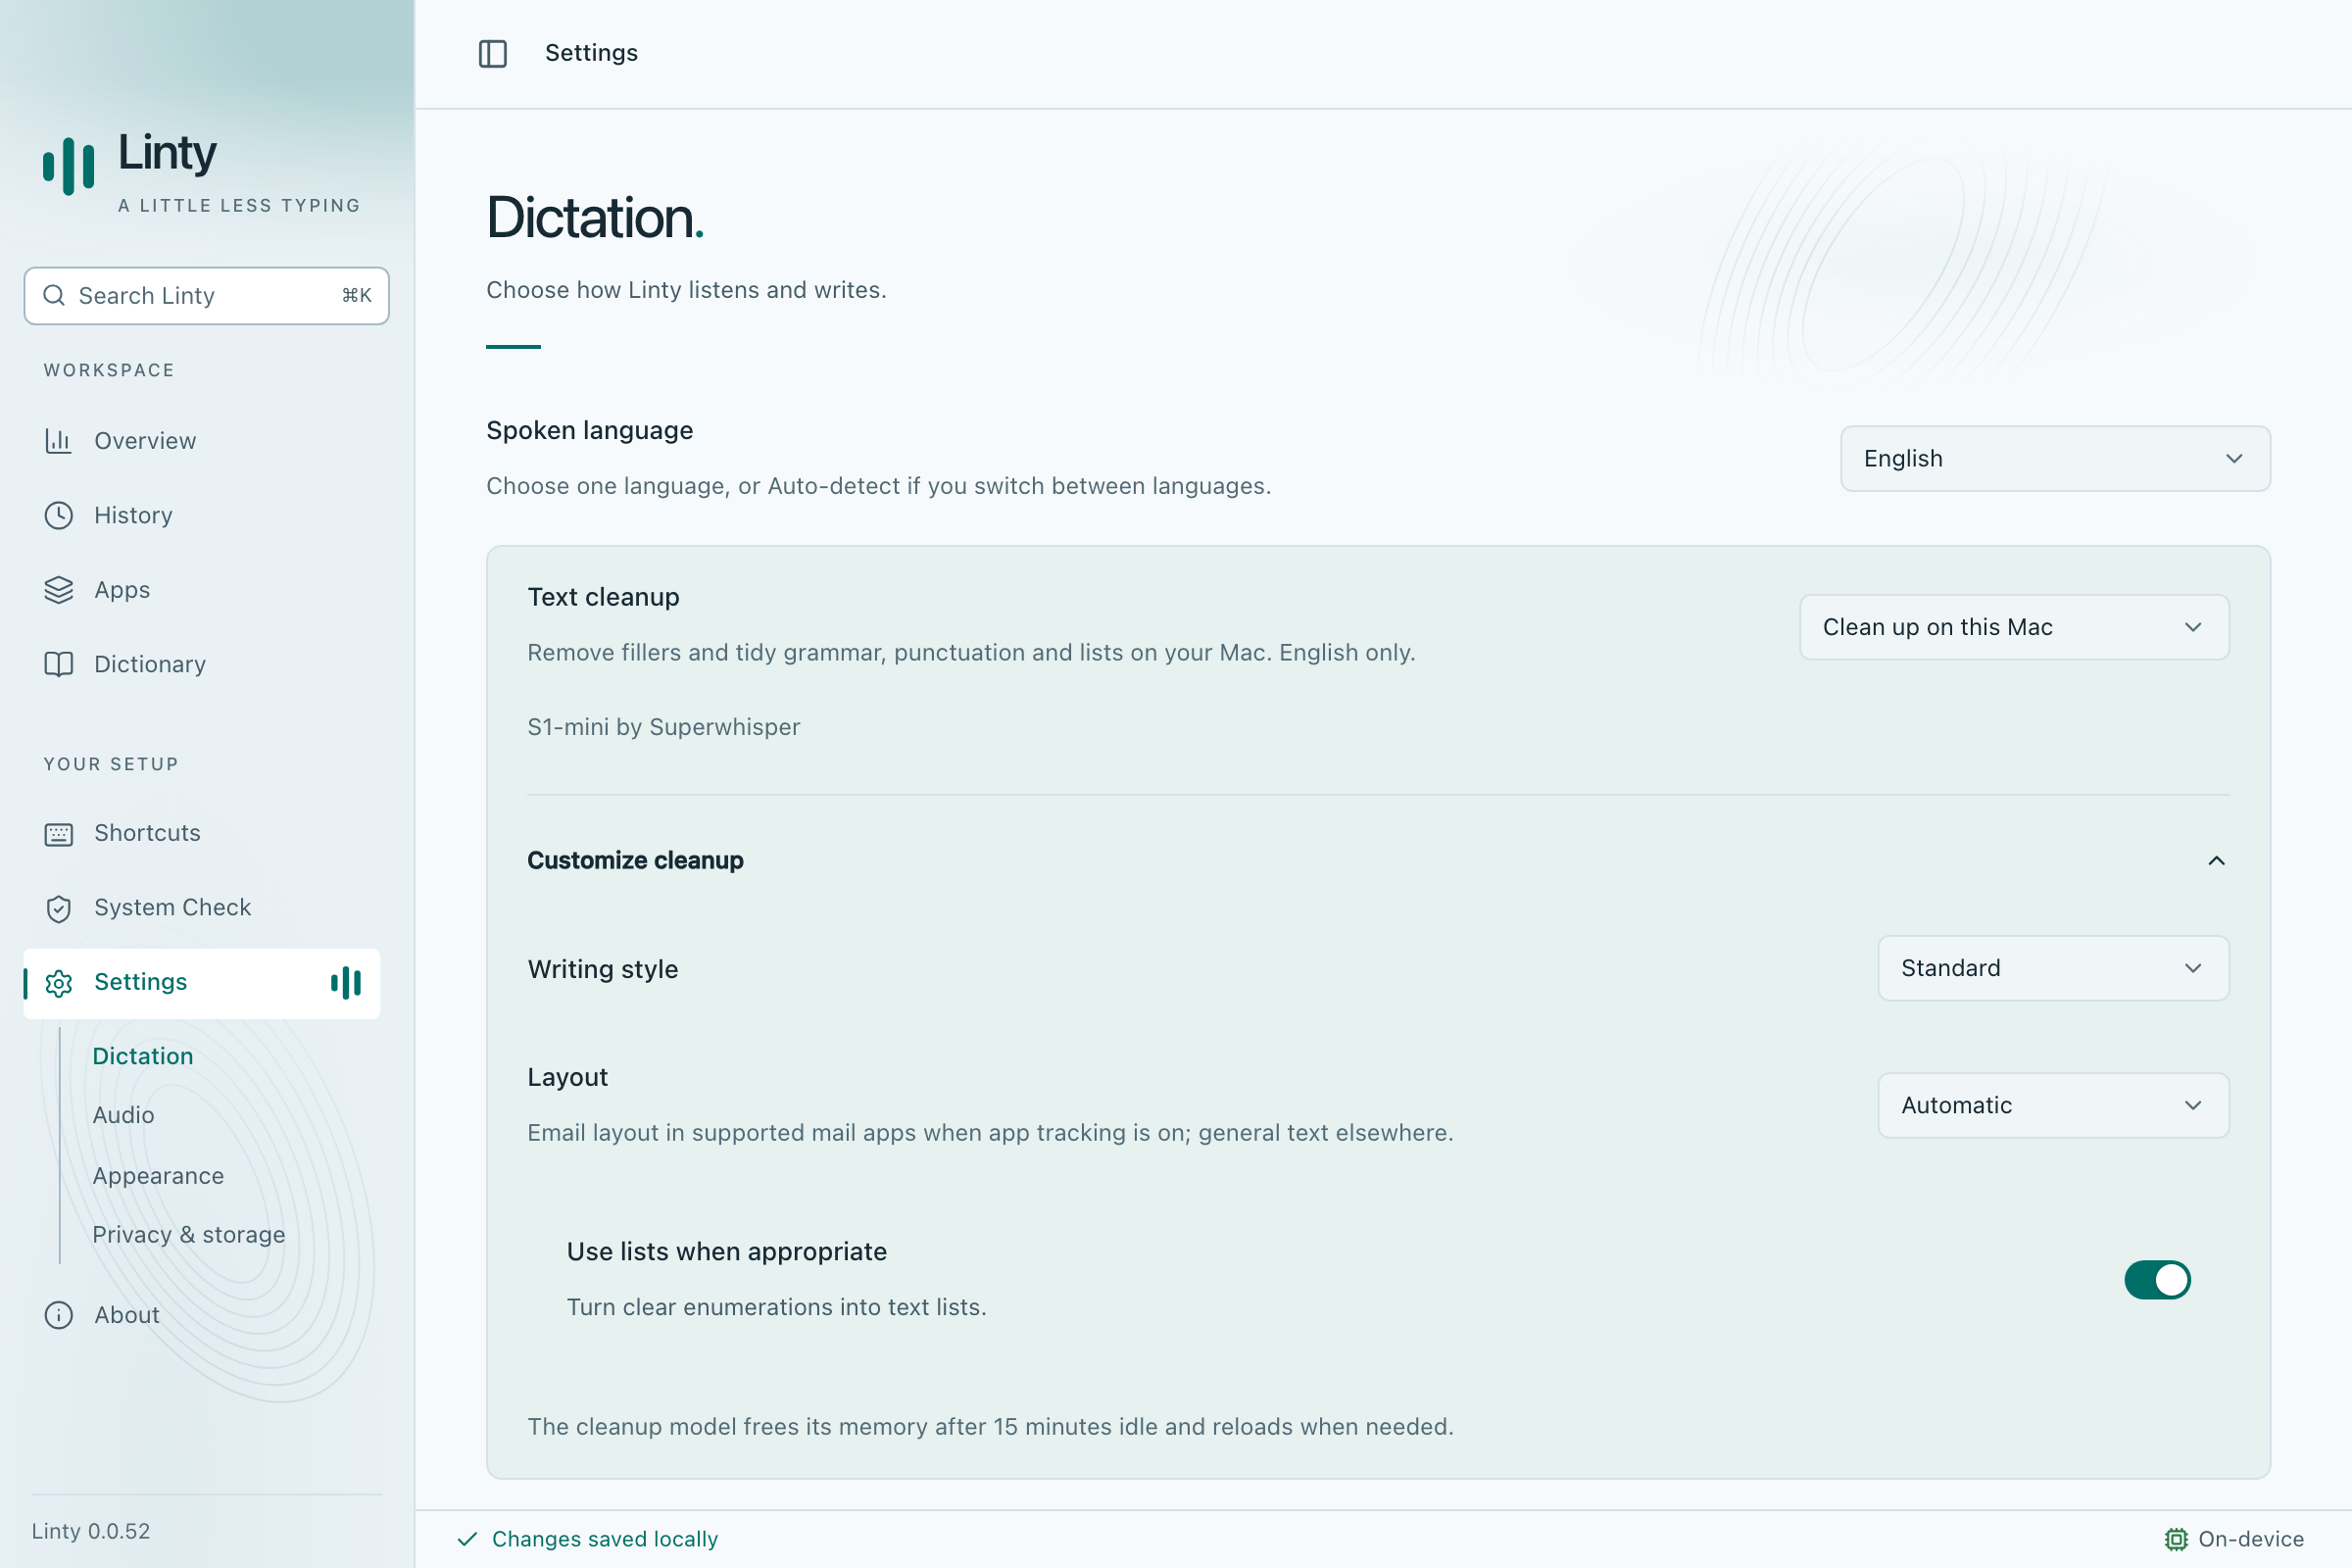Open the Writing style Standard dropdown
The height and width of the screenshot is (1568, 2352).
2053,968
